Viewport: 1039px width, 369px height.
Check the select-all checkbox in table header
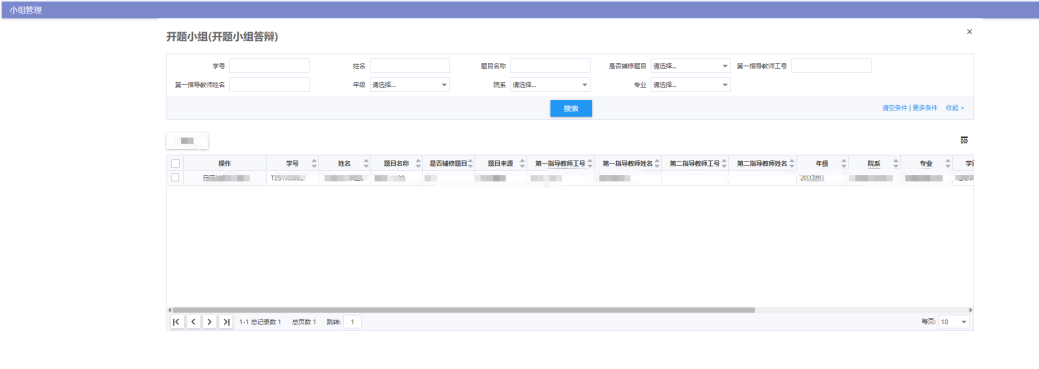click(x=175, y=164)
